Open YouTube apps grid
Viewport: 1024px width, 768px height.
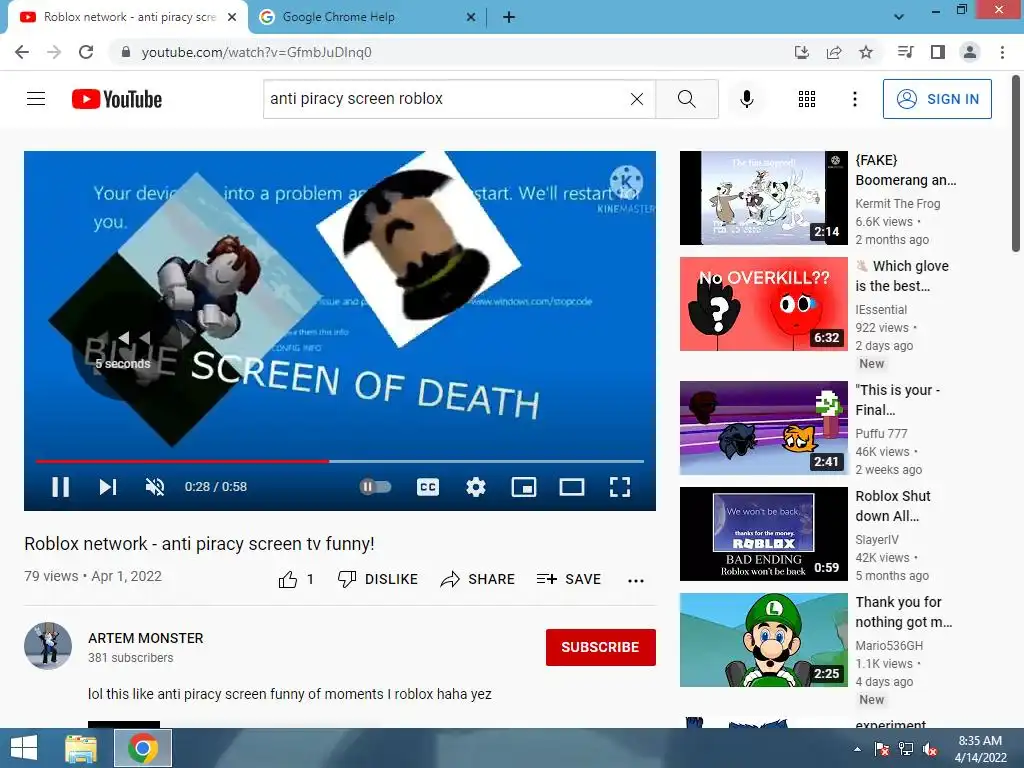(x=807, y=99)
